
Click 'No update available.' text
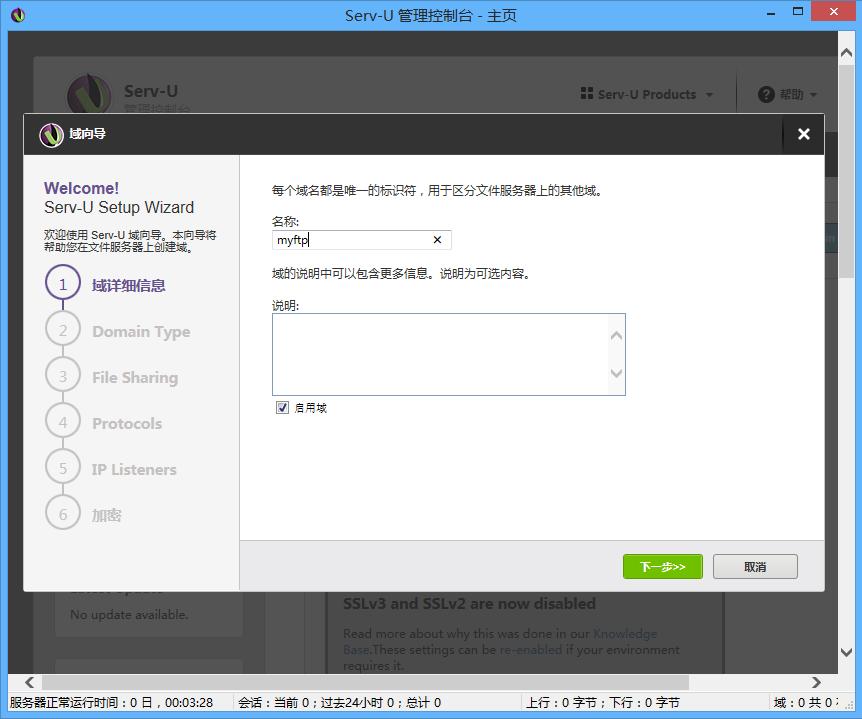(x=129, y=615)
